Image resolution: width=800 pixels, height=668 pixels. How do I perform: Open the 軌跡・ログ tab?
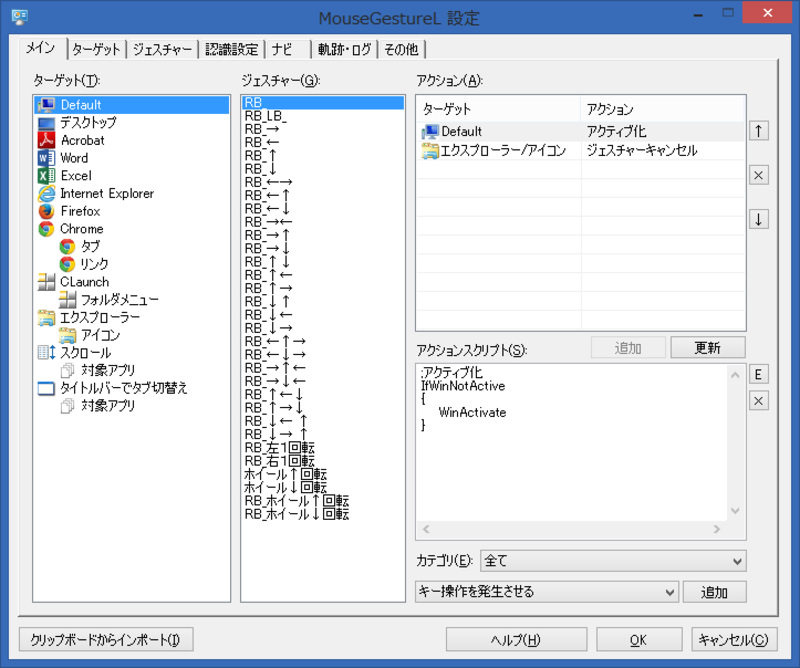click(344, 50)
